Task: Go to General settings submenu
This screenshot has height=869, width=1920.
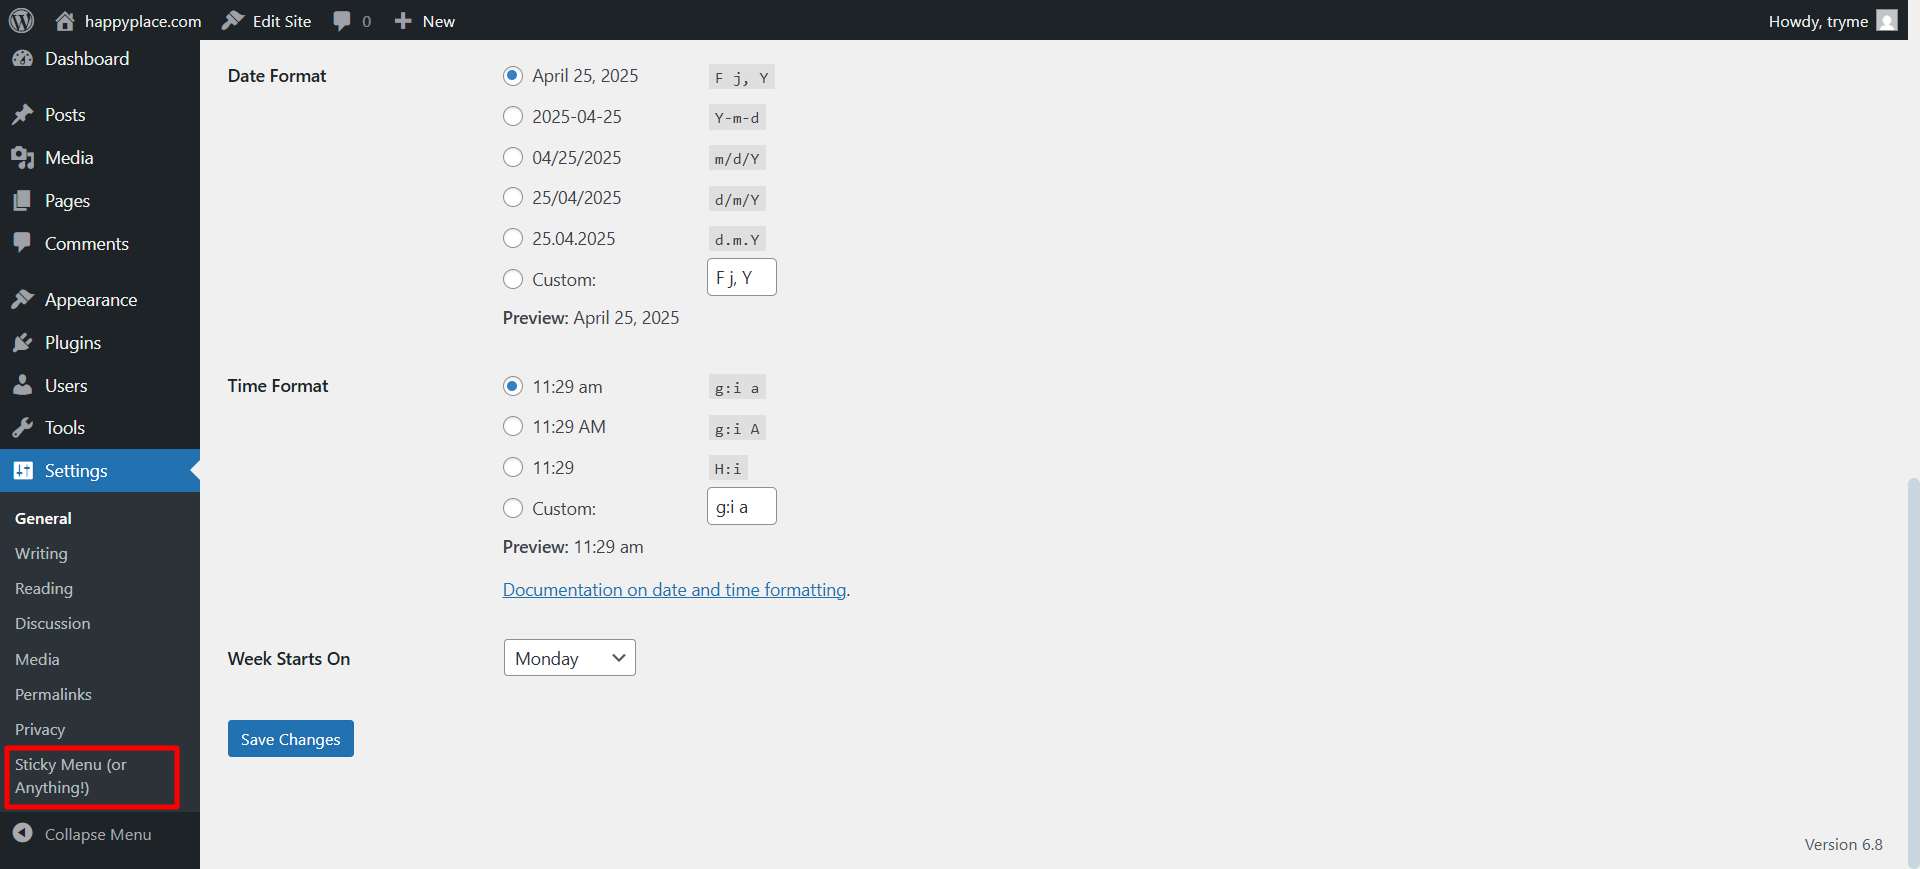Action: pos(43,518)
